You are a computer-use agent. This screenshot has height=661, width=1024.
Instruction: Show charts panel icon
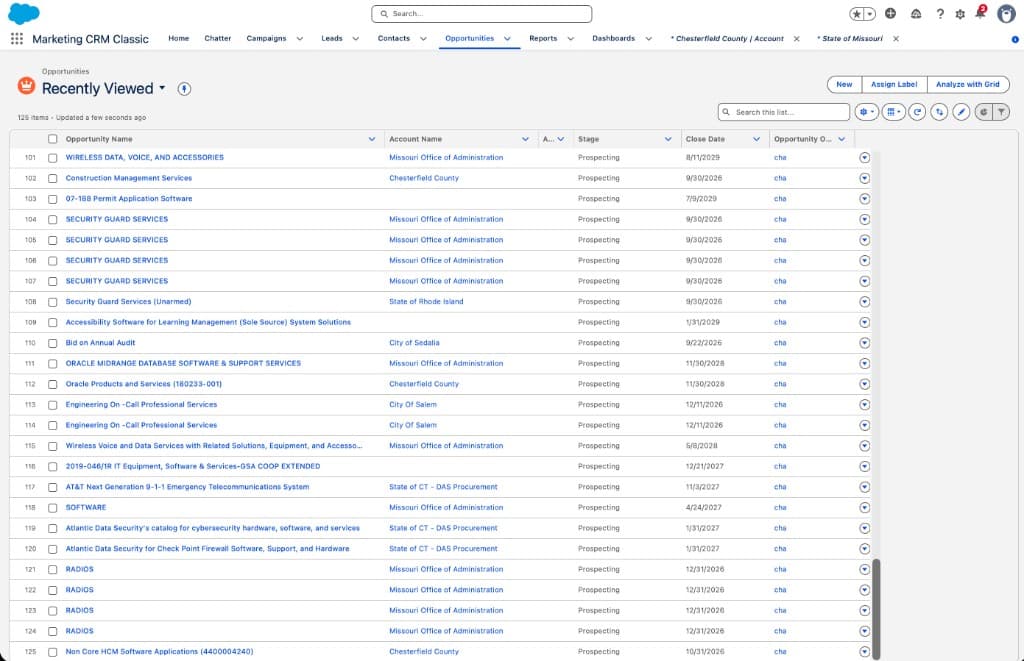(x=984, y=112)
